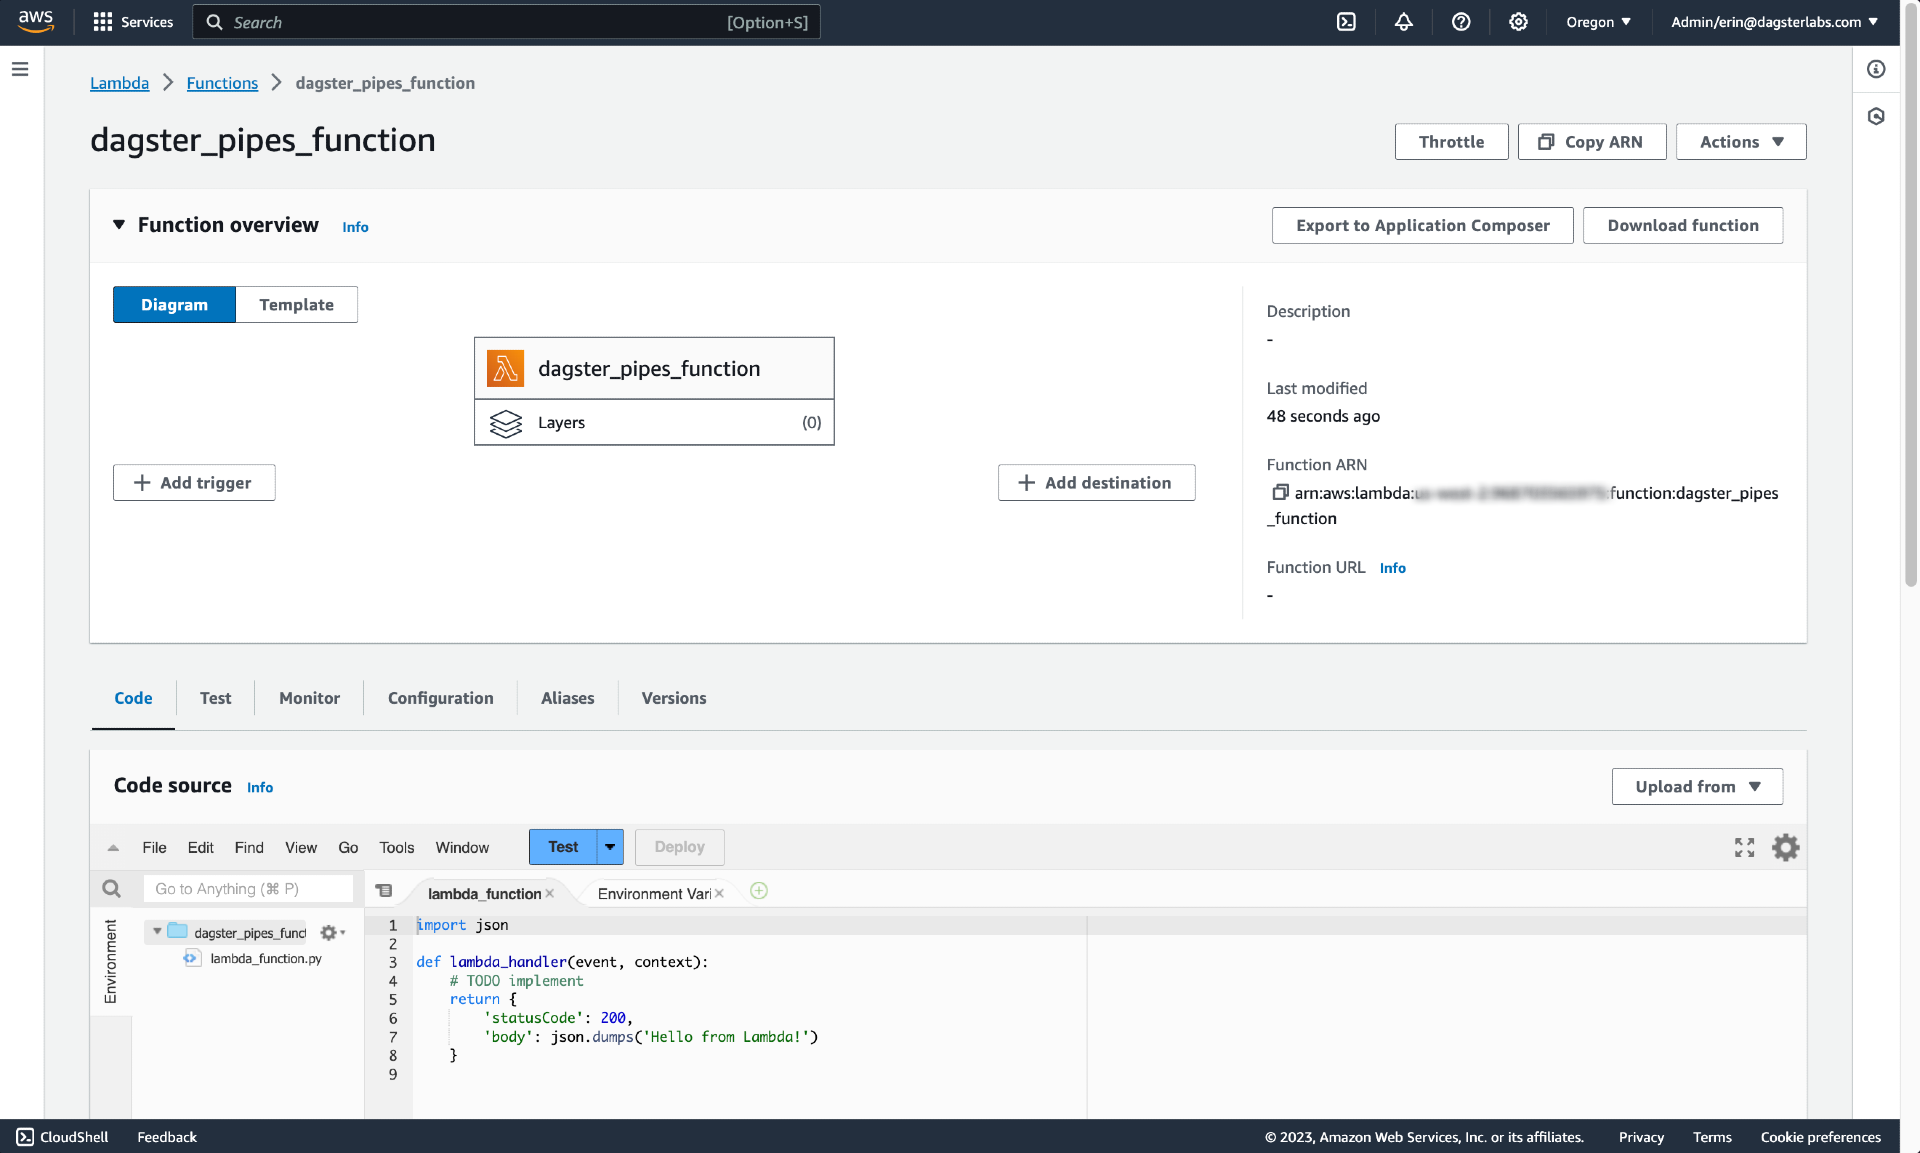Open AWS settings via the gear icon

[x=1518, y=21]
